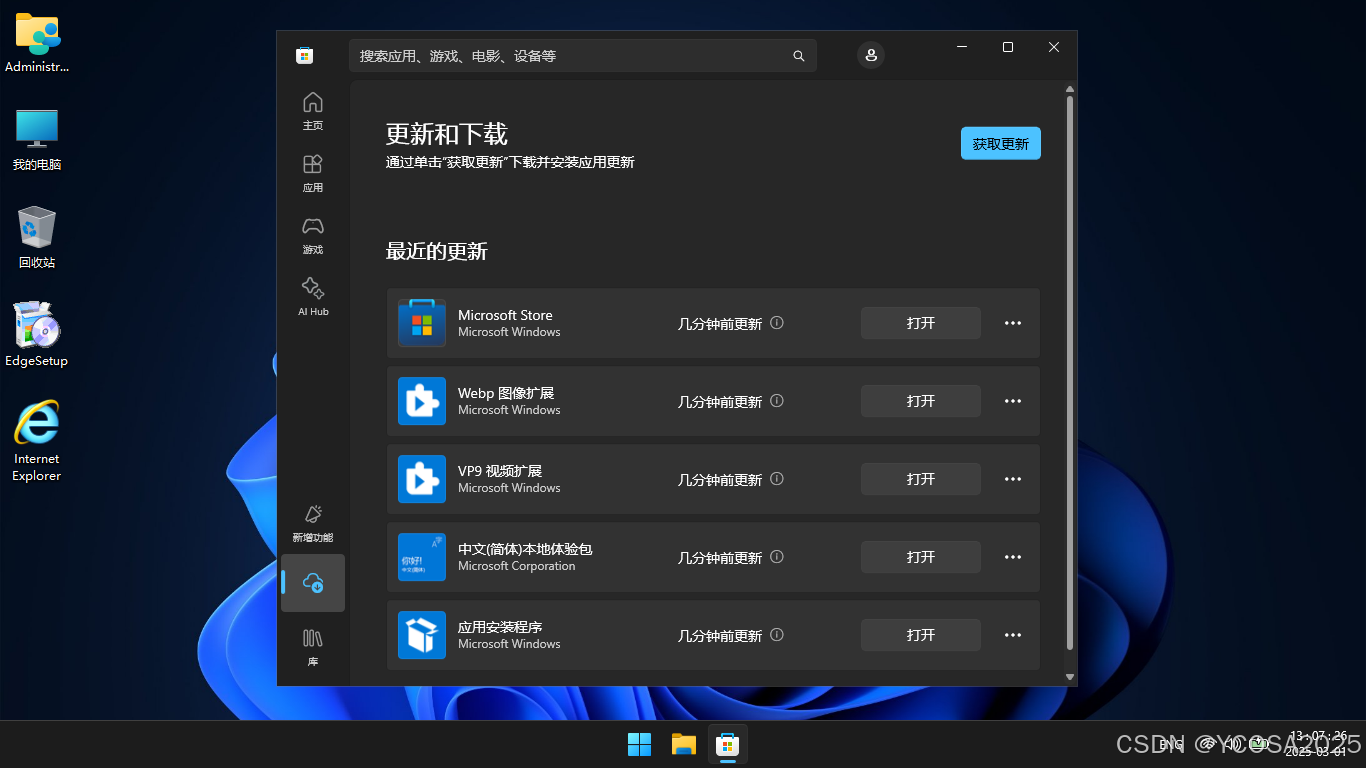Open the Administrator desktop folder icon
The height and width of the screenshot is (768, 1366).
(x=37, y=42)
